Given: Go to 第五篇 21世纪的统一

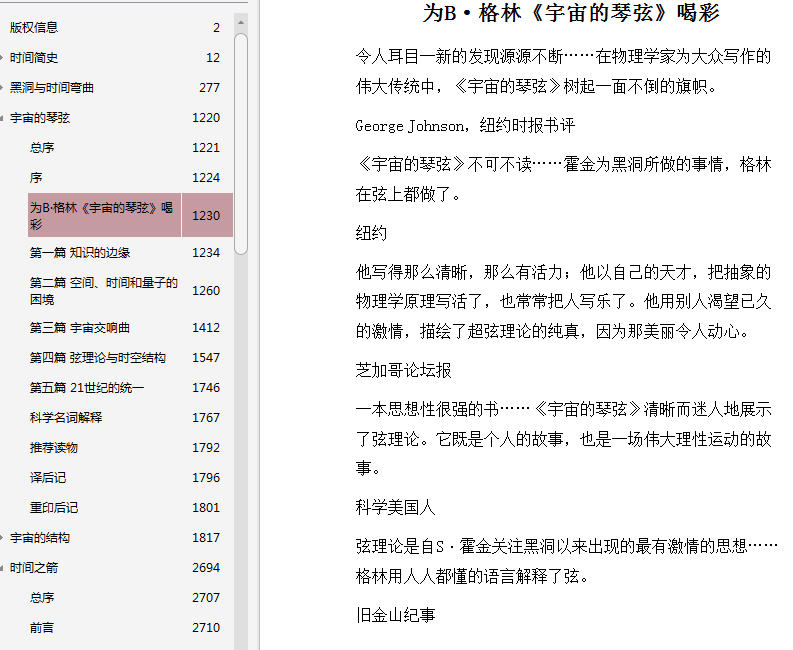Looking at the screenshot, I should tap(86, 388).
